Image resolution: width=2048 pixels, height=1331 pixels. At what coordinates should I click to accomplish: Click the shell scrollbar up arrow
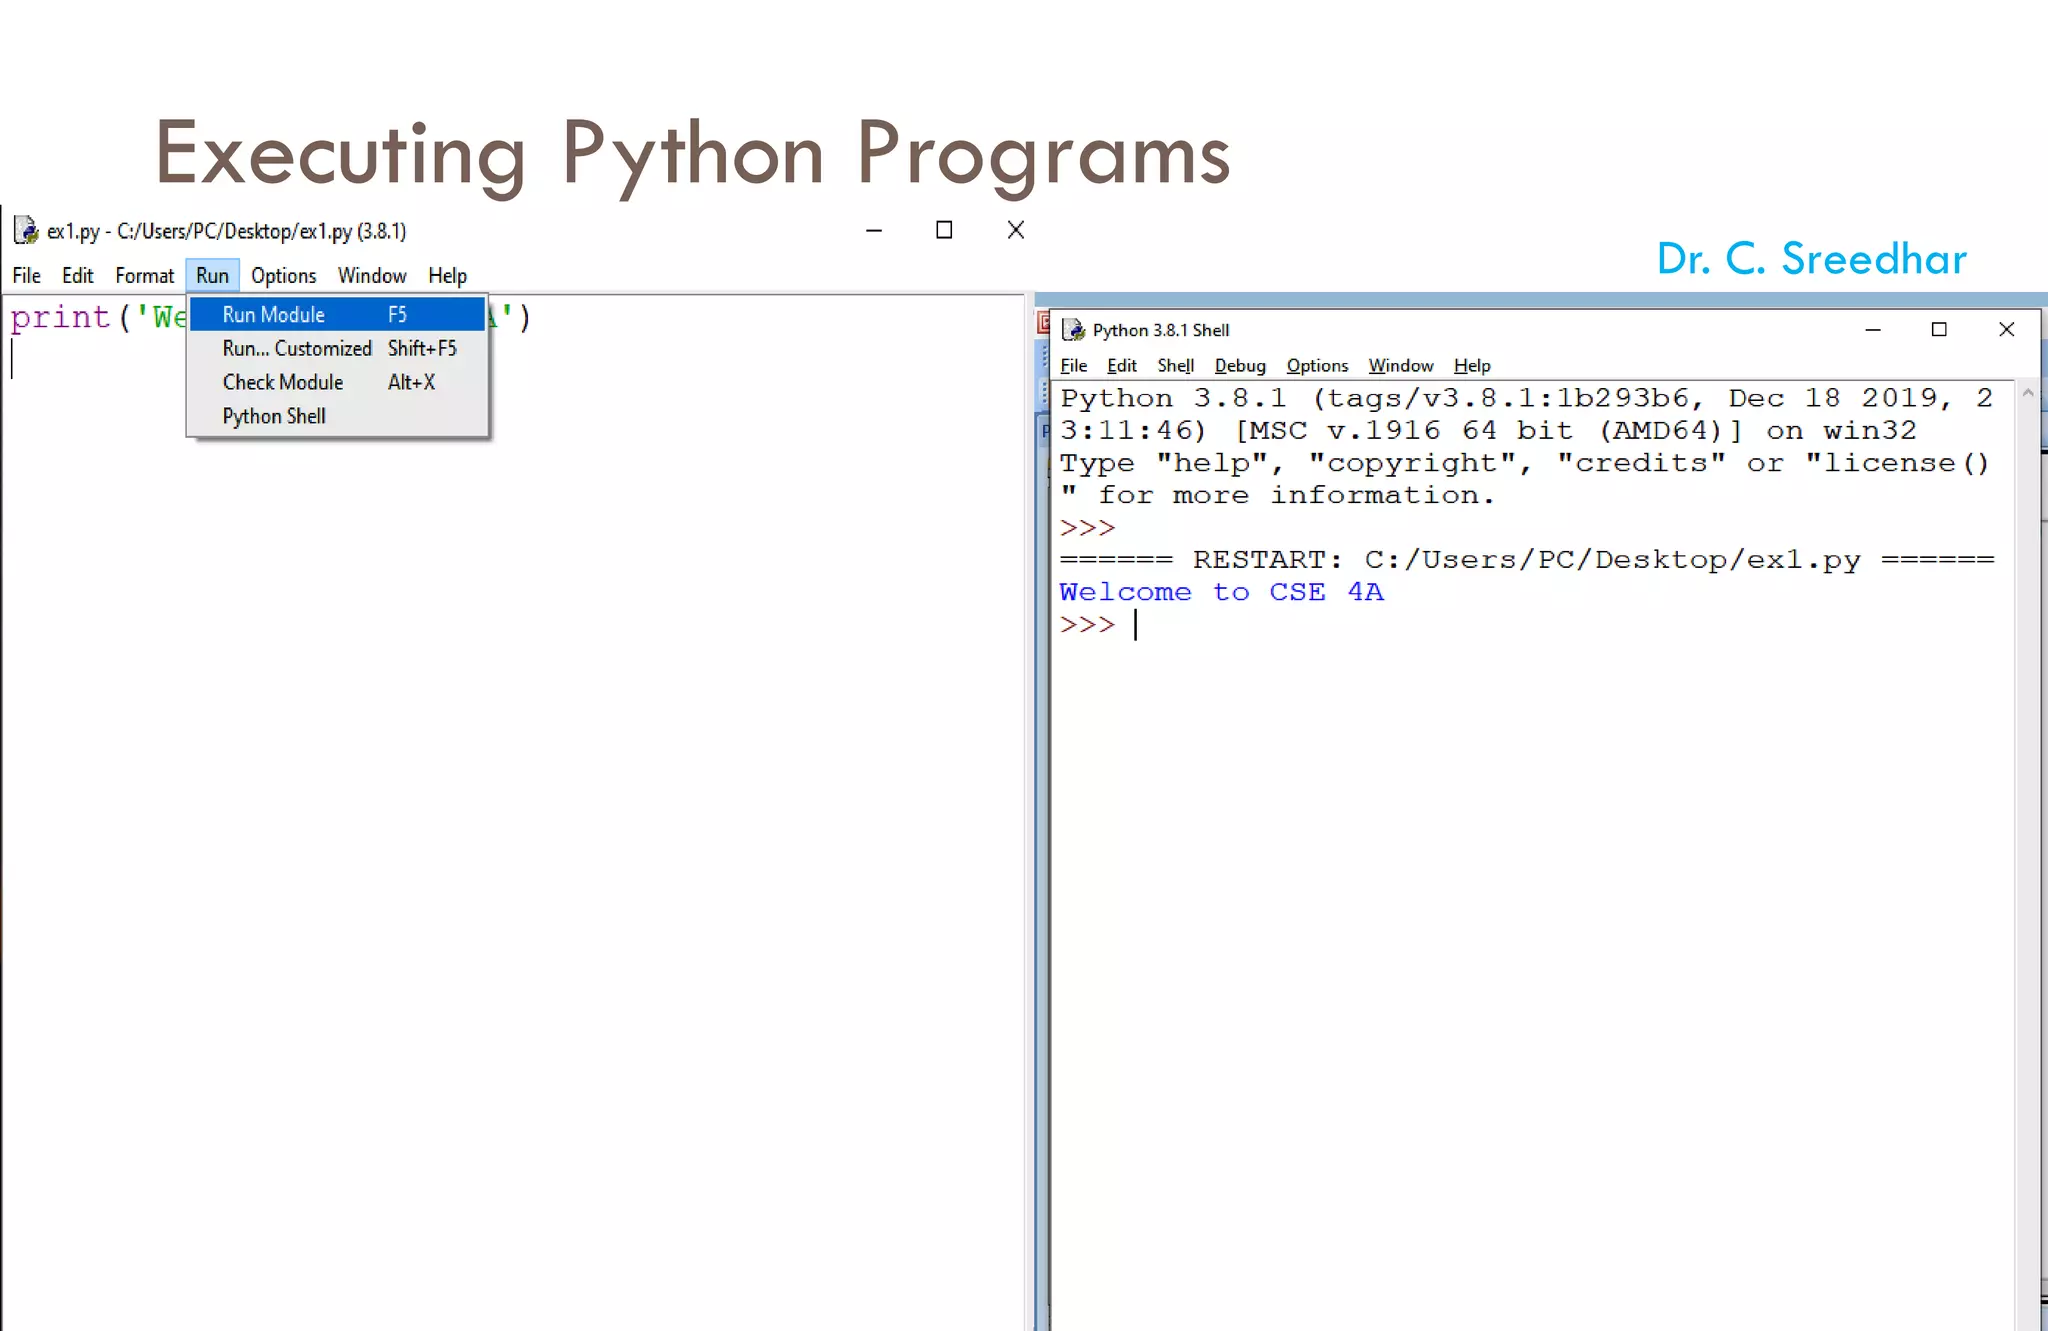2028,394
